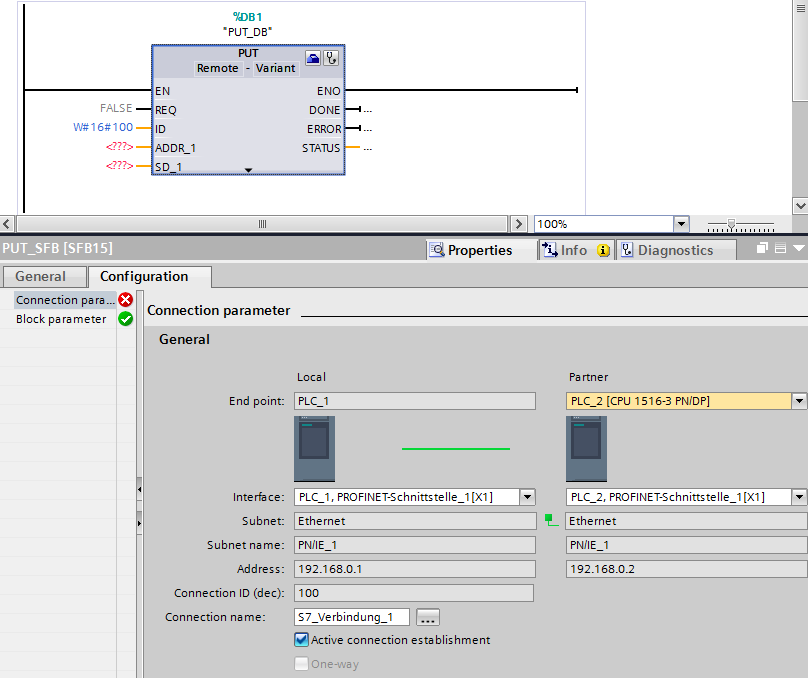
Task: Switch to the General tab
Action: 41,276
